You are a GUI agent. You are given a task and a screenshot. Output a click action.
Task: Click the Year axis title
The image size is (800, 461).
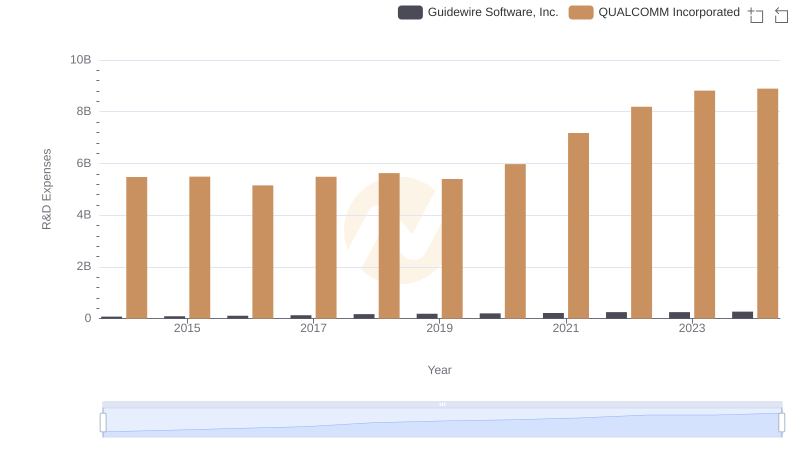coord(439,370)
